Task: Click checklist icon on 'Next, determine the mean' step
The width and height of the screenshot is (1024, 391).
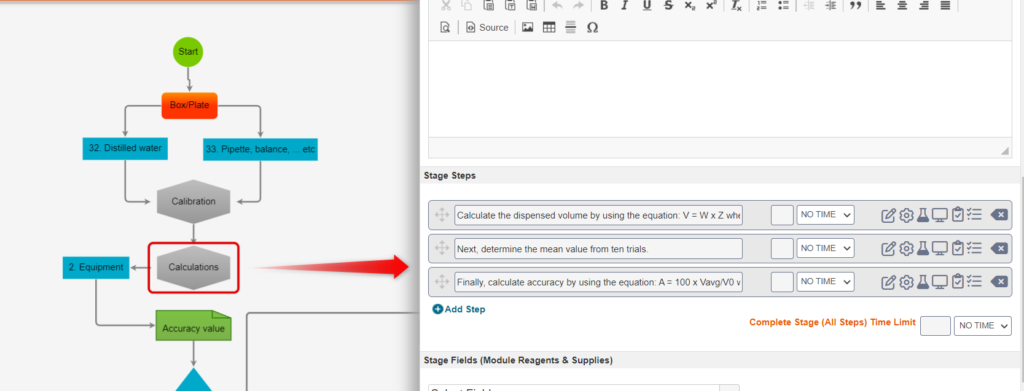Action: 974,248
